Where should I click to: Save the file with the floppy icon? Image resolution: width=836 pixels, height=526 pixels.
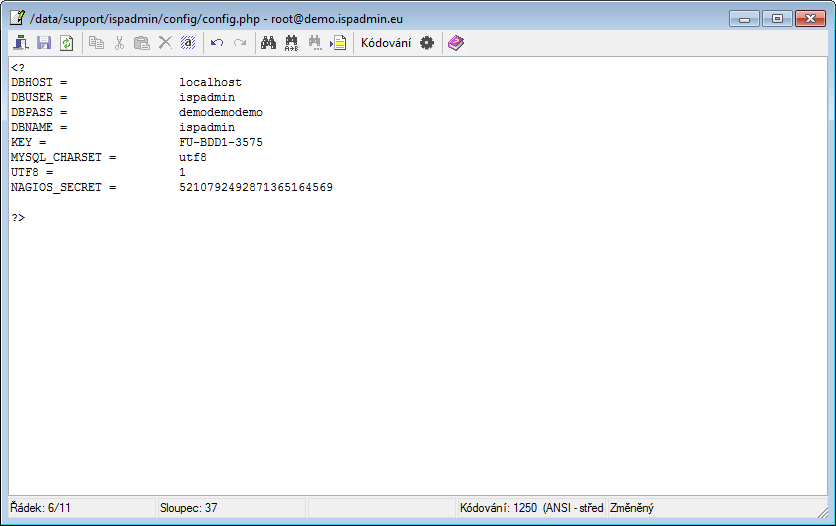(44, 43)
